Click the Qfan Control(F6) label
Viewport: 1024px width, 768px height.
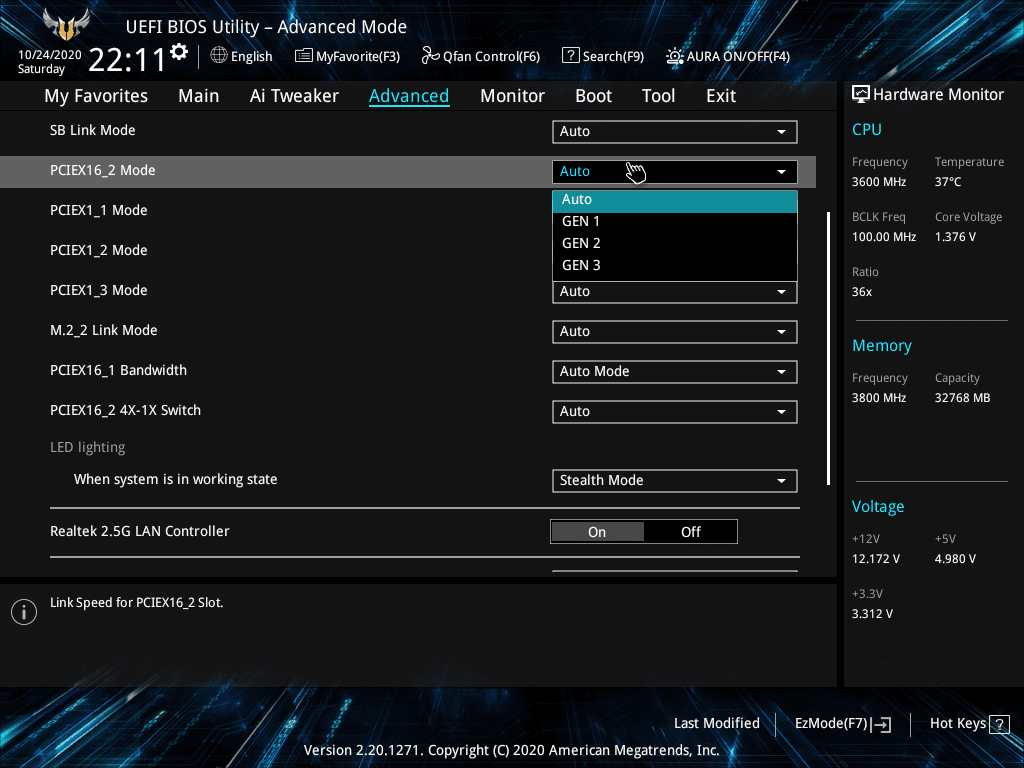pyautogui.click(x=491, y=56)
